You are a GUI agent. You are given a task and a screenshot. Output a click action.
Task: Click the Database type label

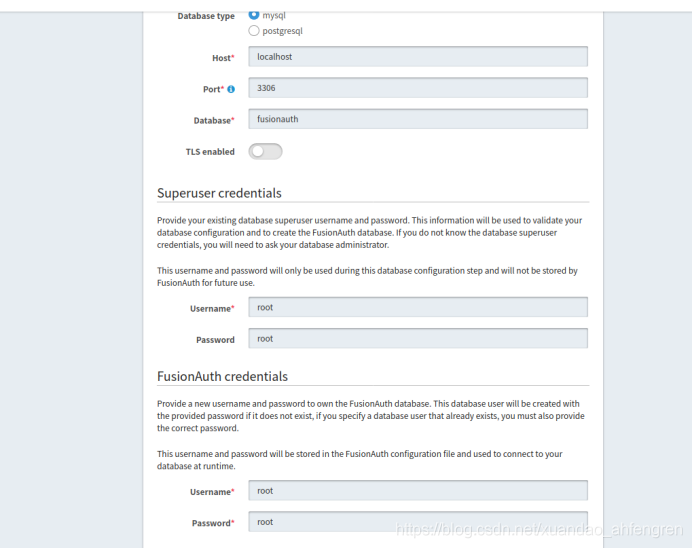tap(206, 16)
